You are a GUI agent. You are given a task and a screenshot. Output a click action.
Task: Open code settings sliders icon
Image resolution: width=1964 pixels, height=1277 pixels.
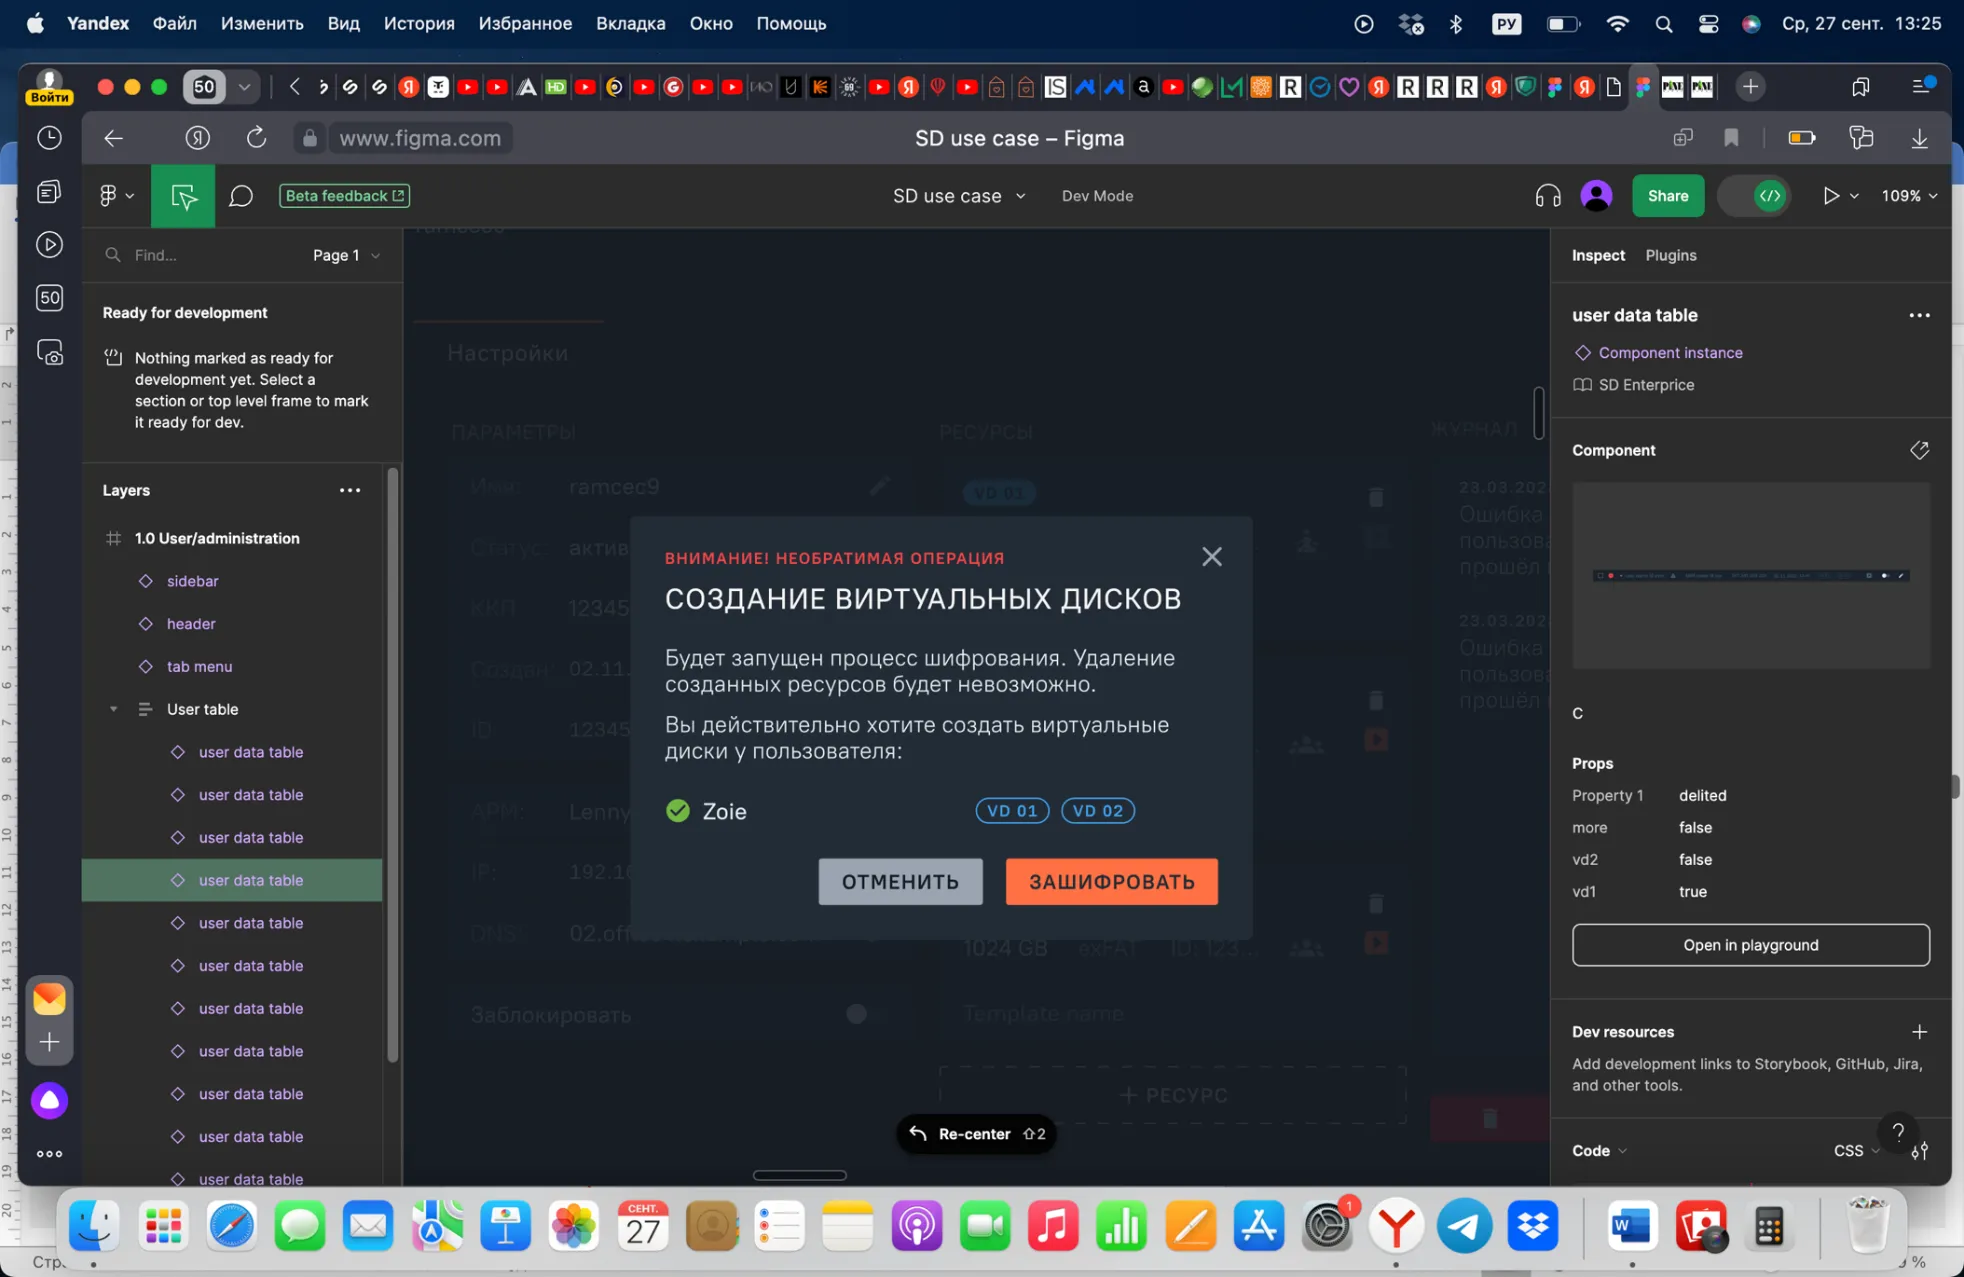tap(1919, 1151)
